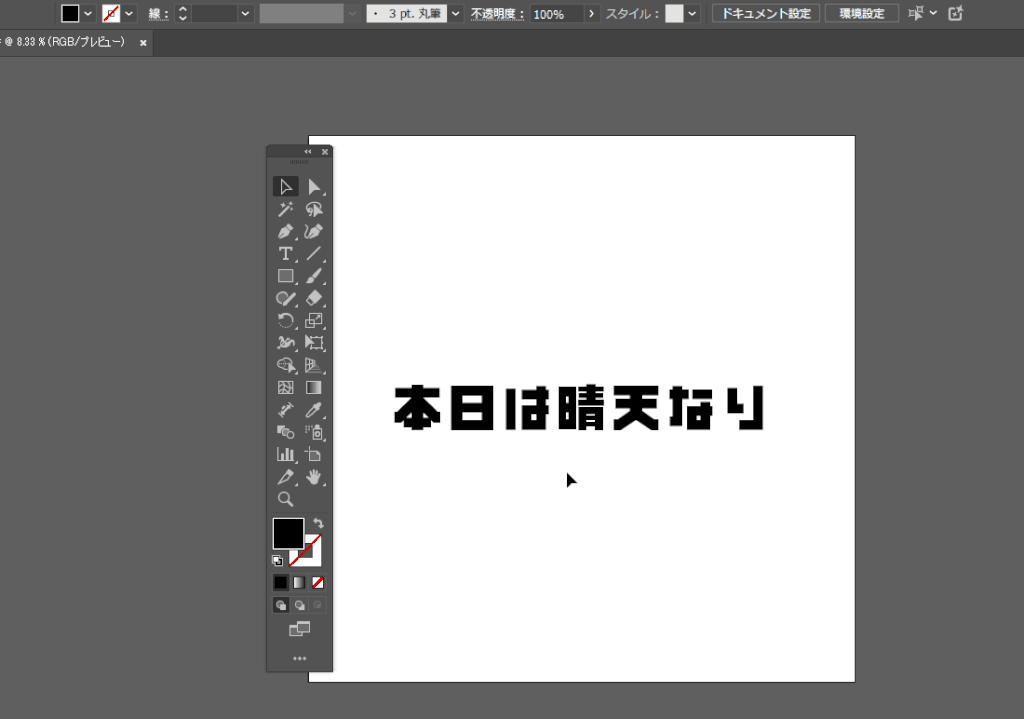Enable Draw Normal mode

(281, 605)
